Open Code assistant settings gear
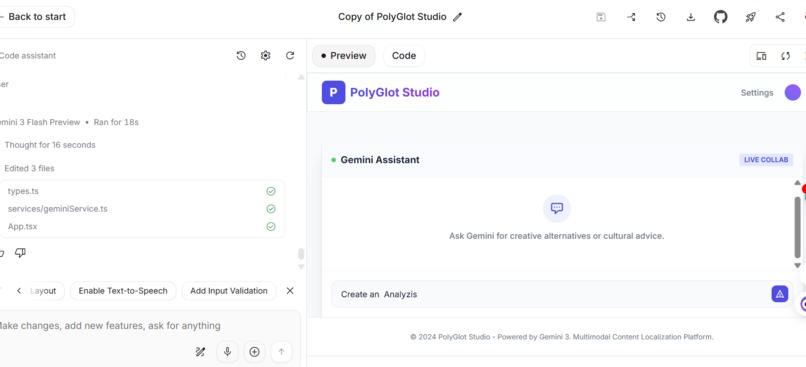The image size is (806, 367). (265, 56)
